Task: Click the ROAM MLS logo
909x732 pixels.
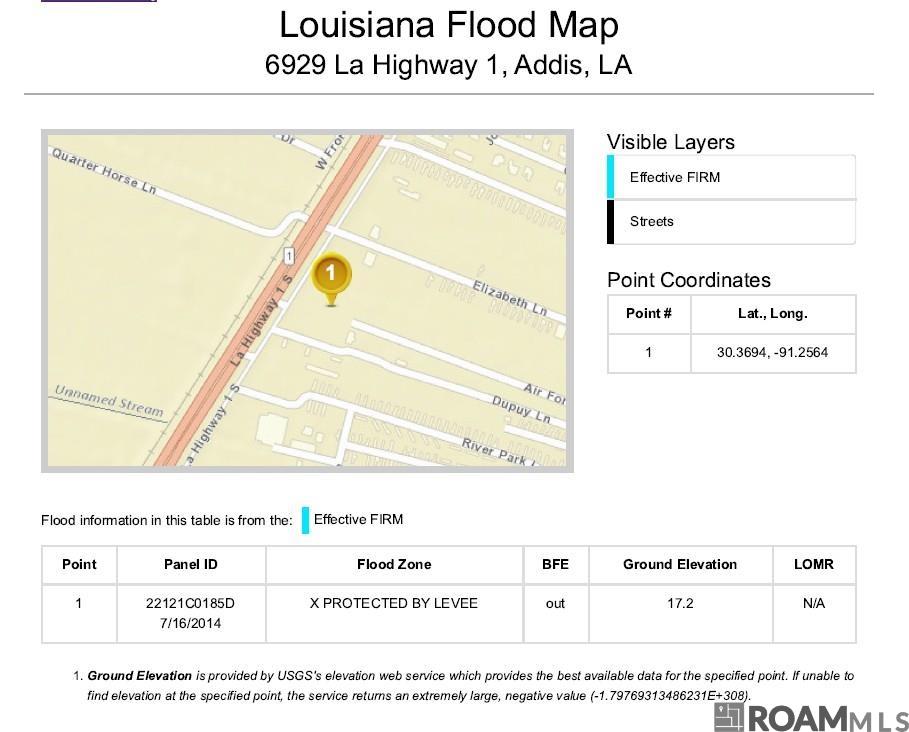Action: [x=811, y=718]
